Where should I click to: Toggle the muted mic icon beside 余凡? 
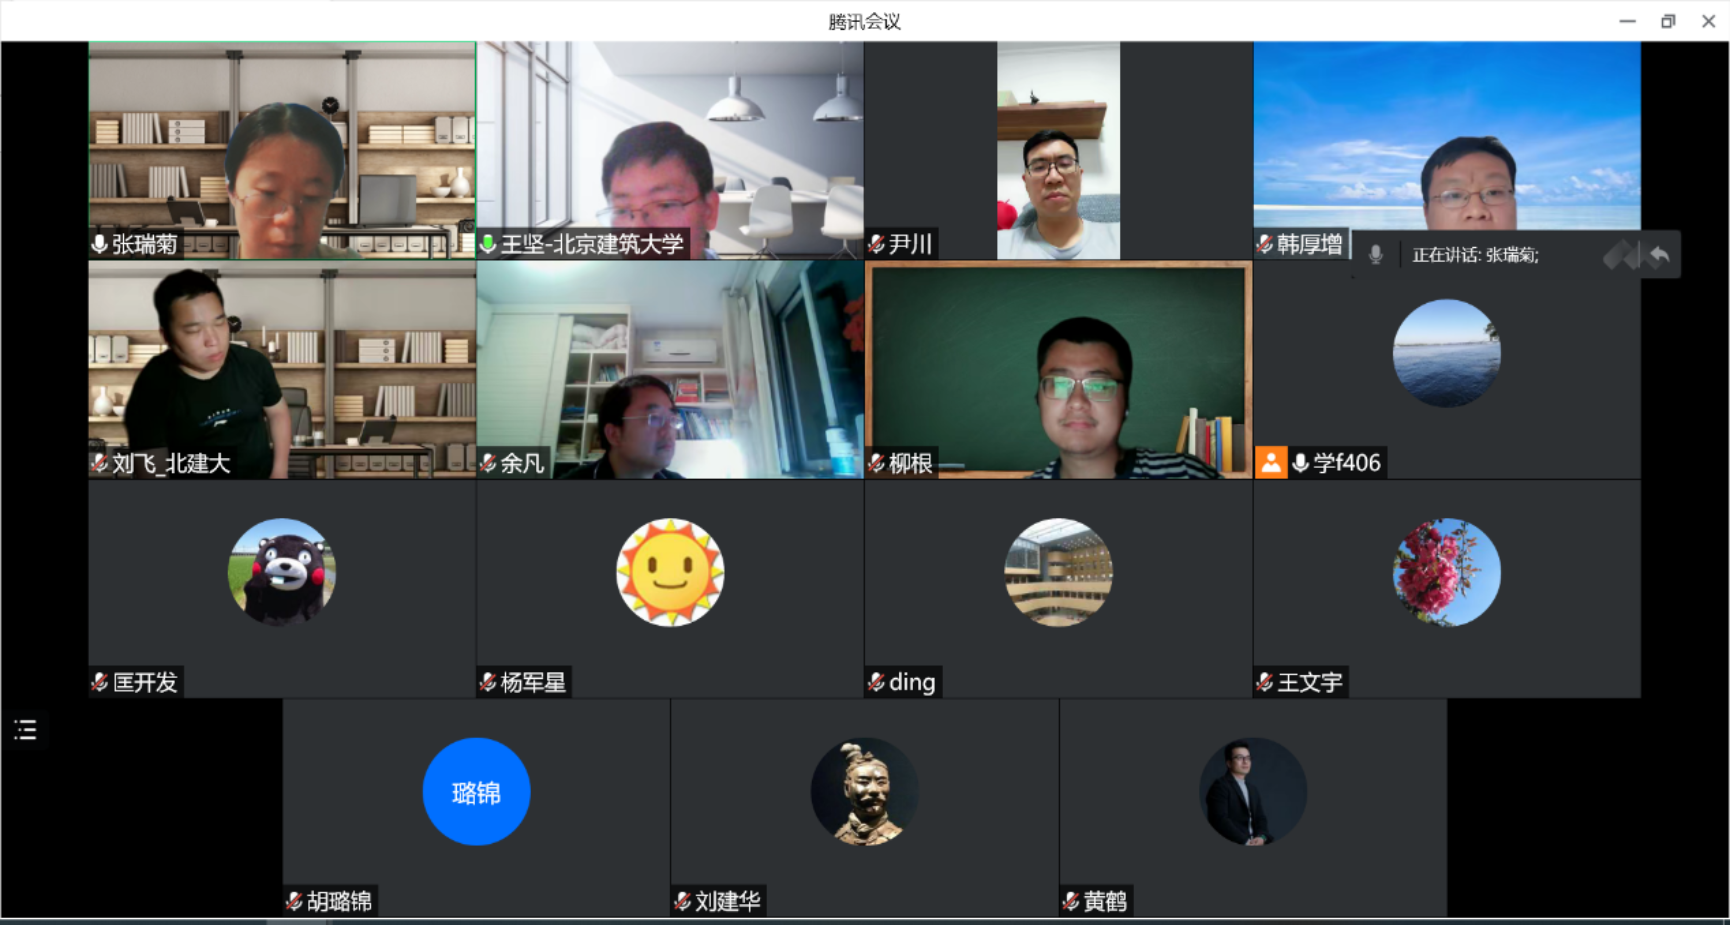pos(488,463)
